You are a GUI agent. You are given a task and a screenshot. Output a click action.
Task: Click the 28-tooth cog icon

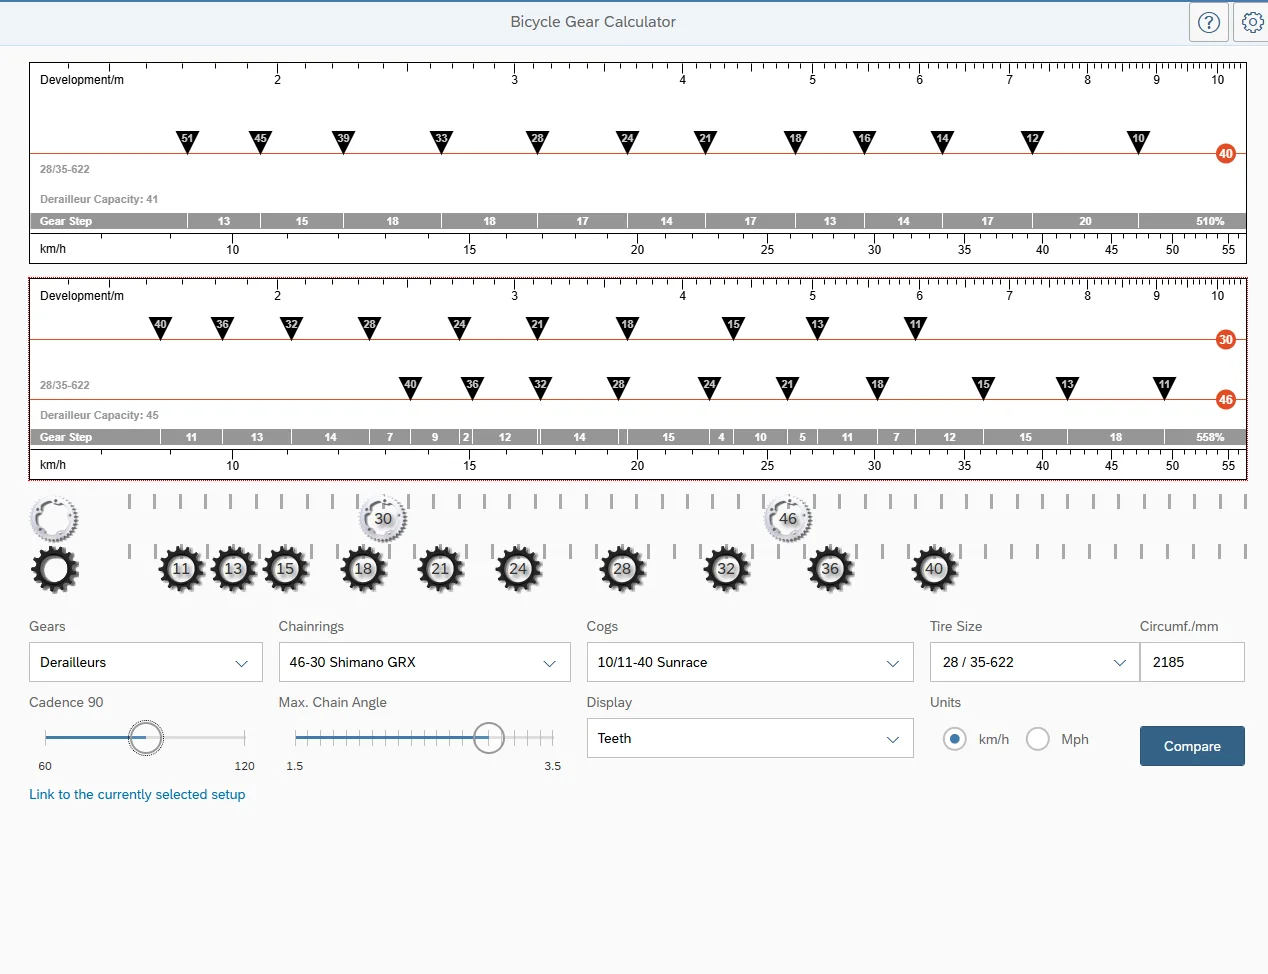pos(622,569)
